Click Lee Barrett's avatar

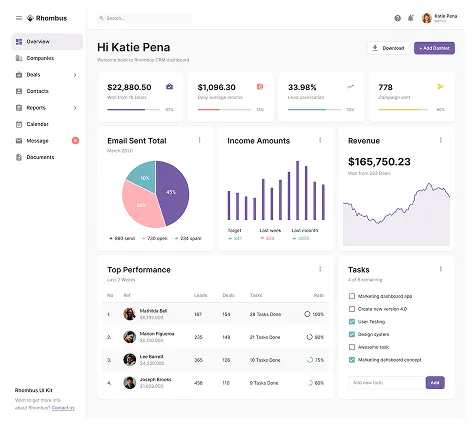[130, 360]
